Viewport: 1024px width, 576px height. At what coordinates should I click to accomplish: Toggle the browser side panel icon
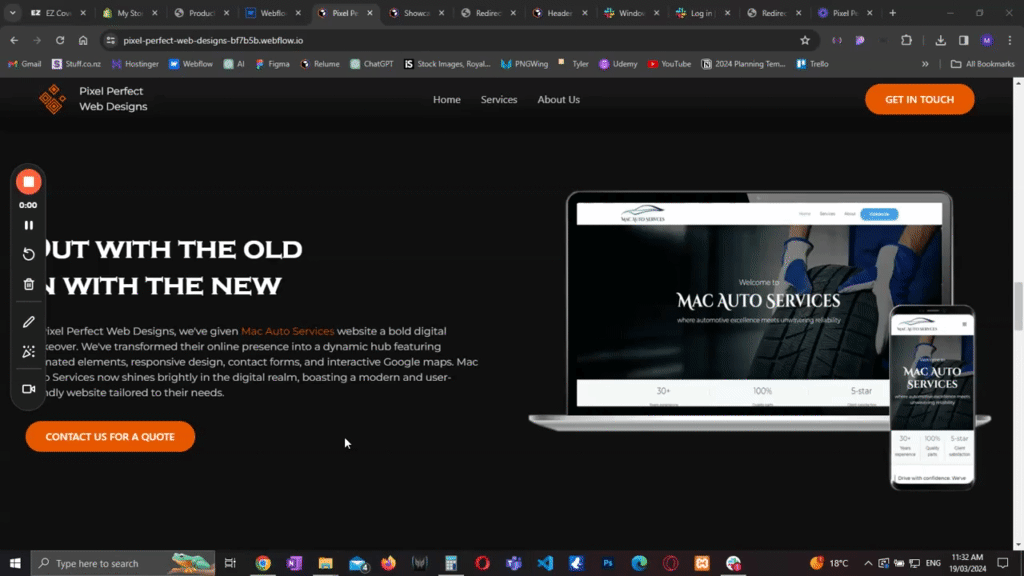point(963,40)
